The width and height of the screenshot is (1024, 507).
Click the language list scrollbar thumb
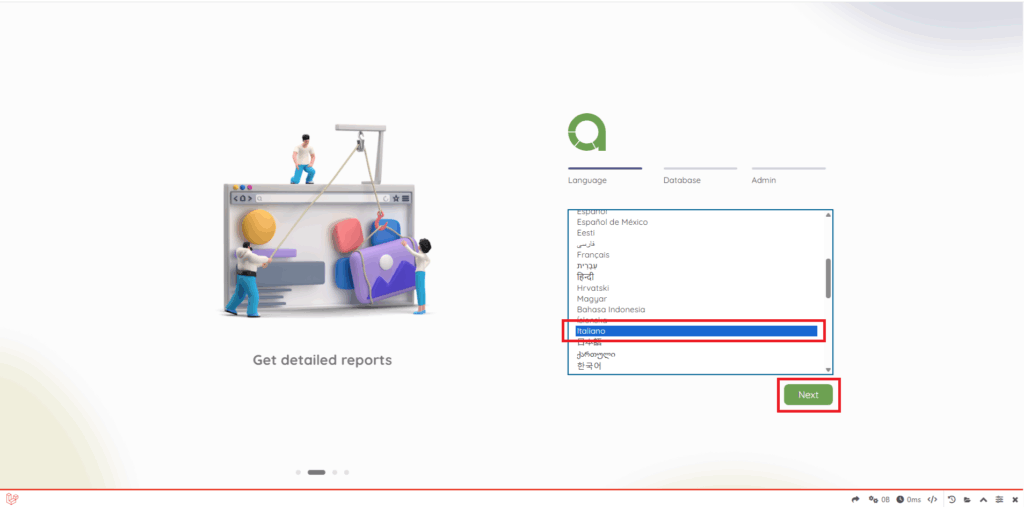(827, 277)
